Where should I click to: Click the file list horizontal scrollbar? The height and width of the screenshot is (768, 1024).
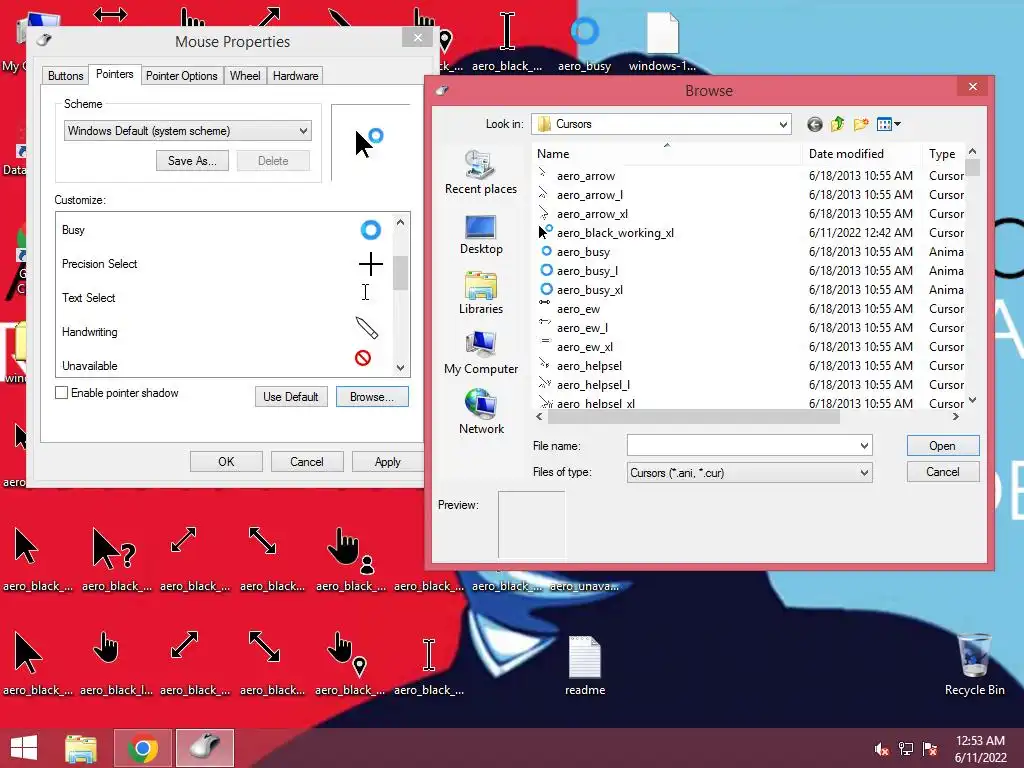click(x=694, y=417)
